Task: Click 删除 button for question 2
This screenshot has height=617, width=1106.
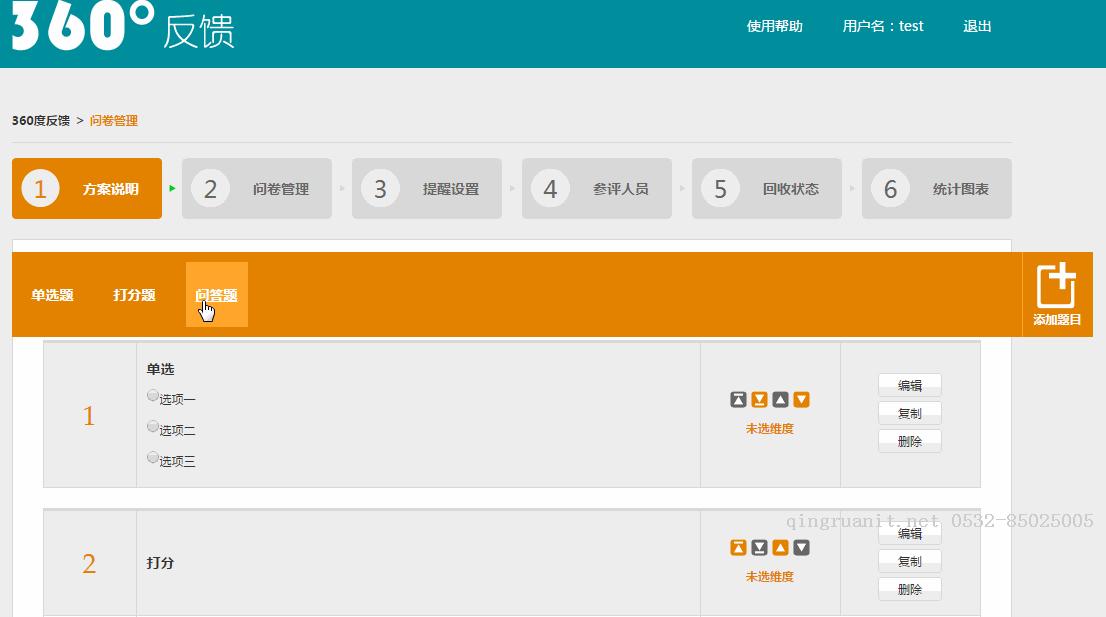Action: (909, 589)
